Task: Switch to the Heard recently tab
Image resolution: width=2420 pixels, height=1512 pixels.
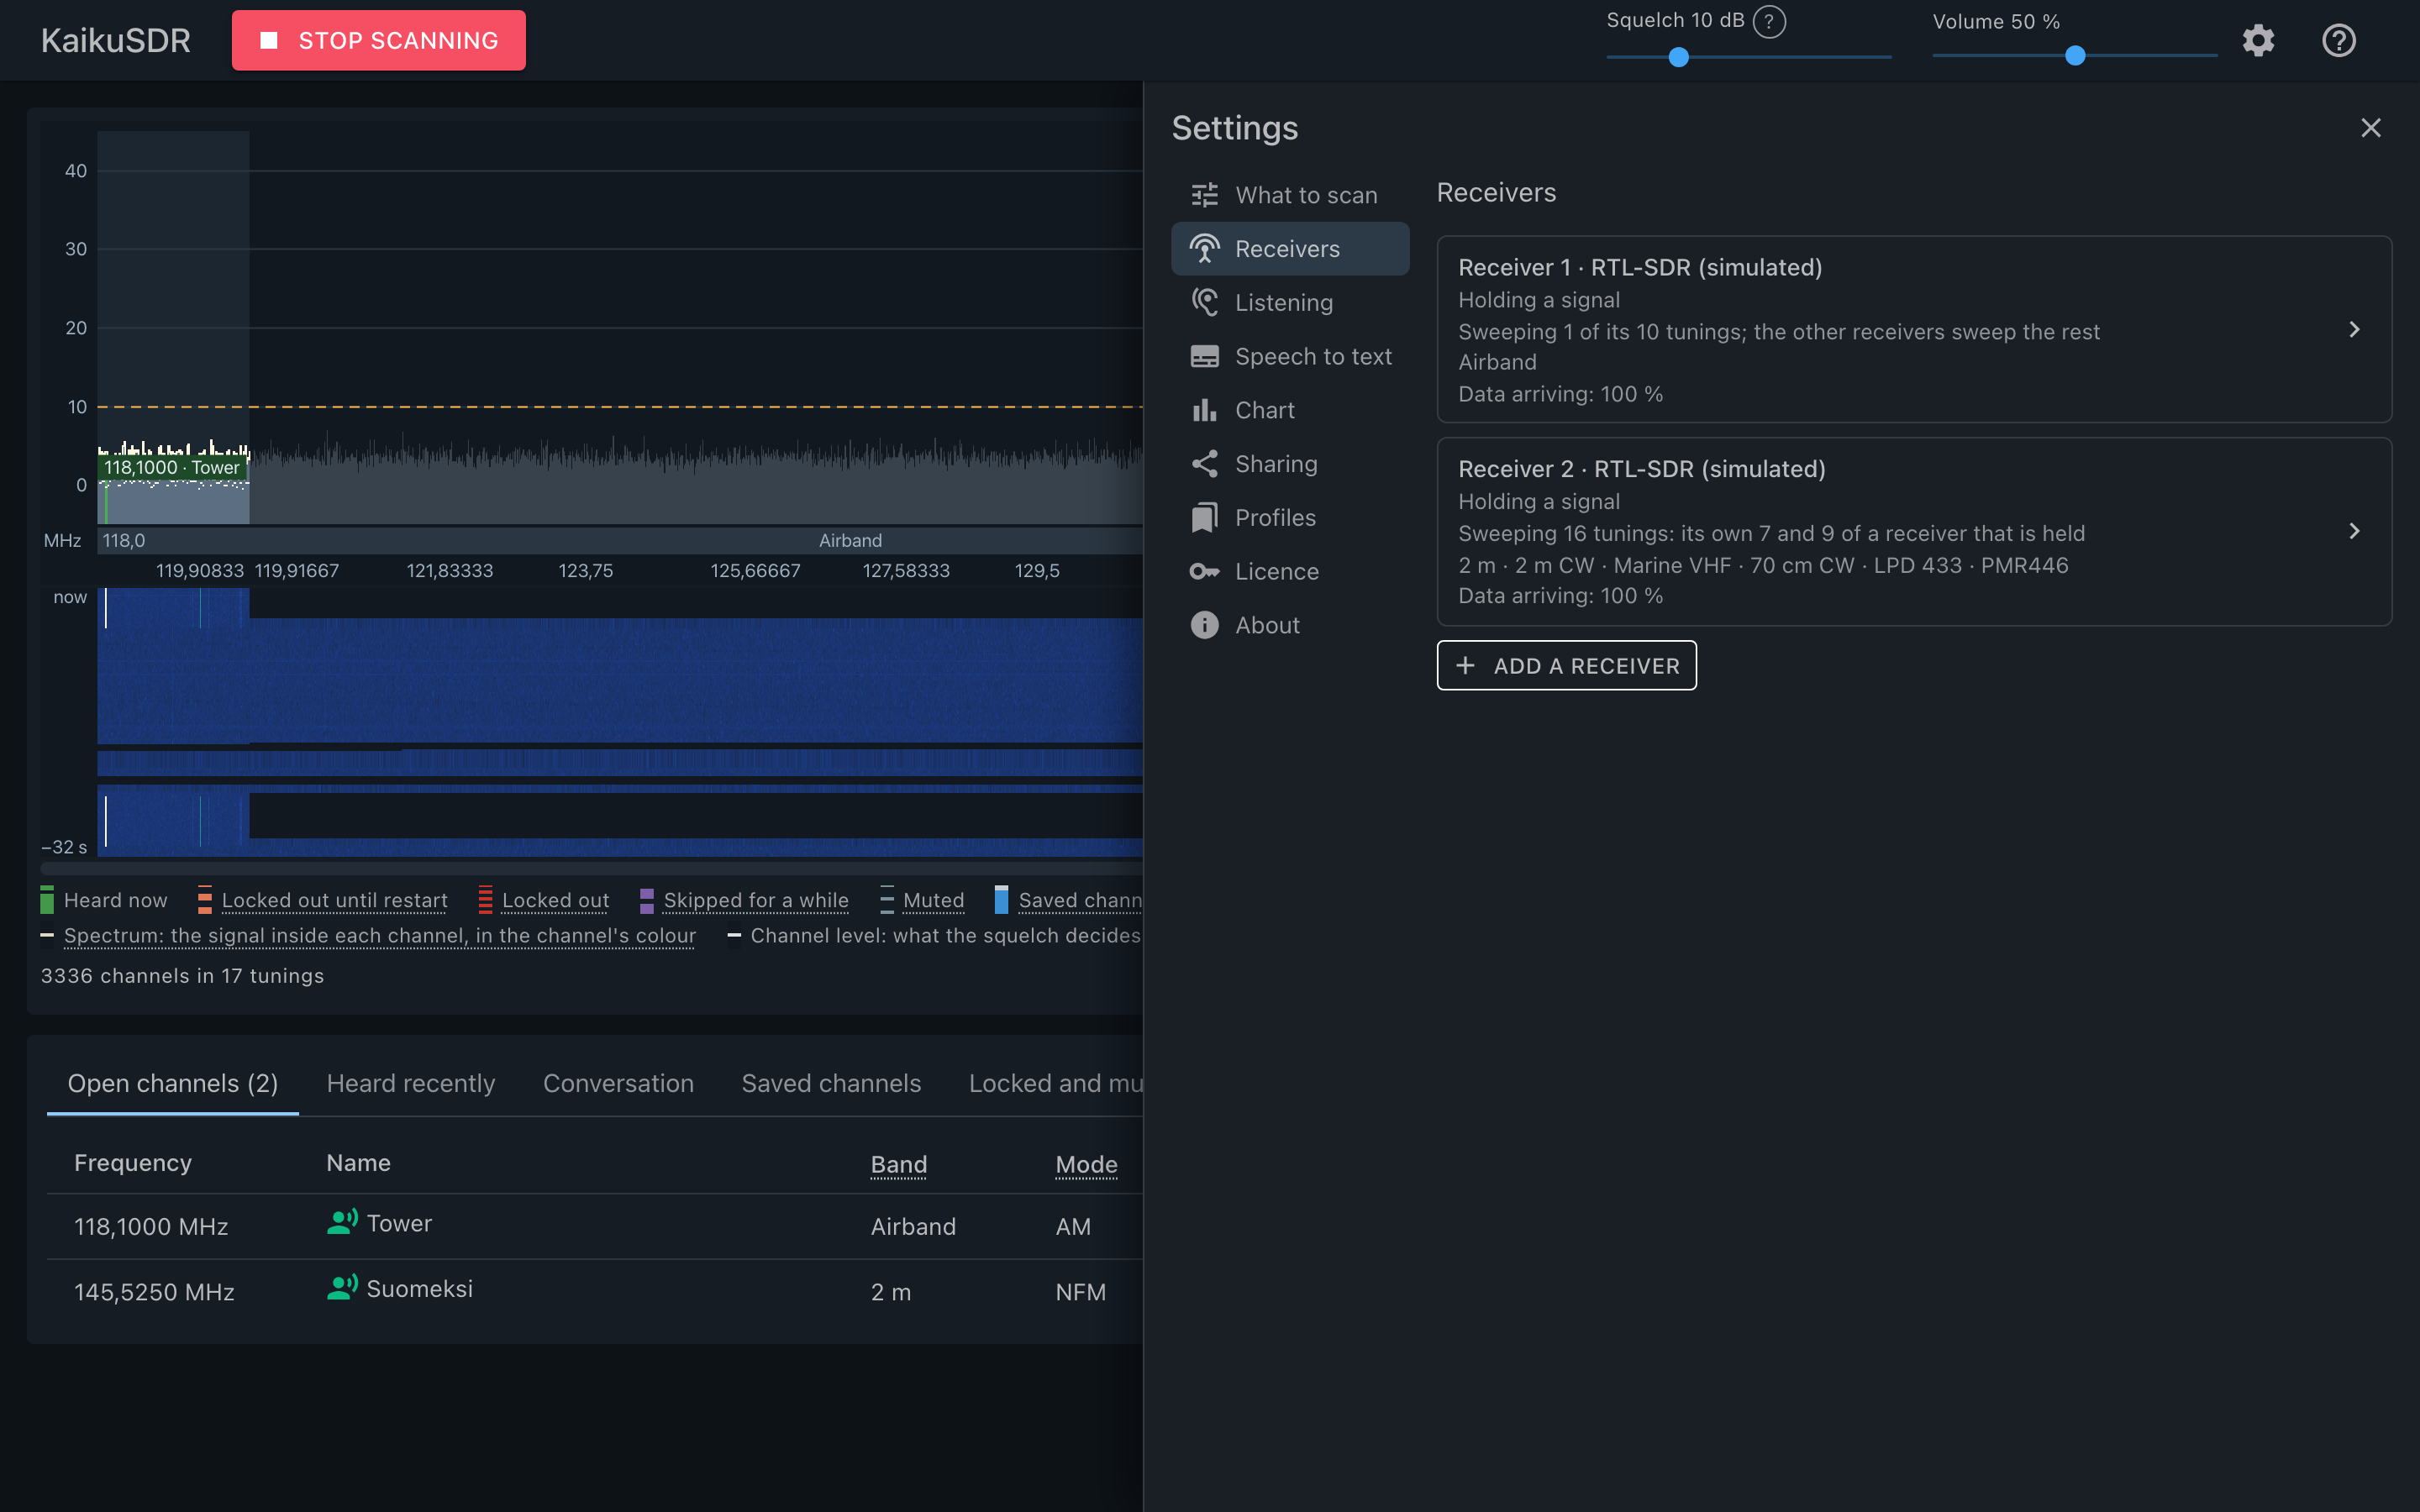Action: point(411,1083)
